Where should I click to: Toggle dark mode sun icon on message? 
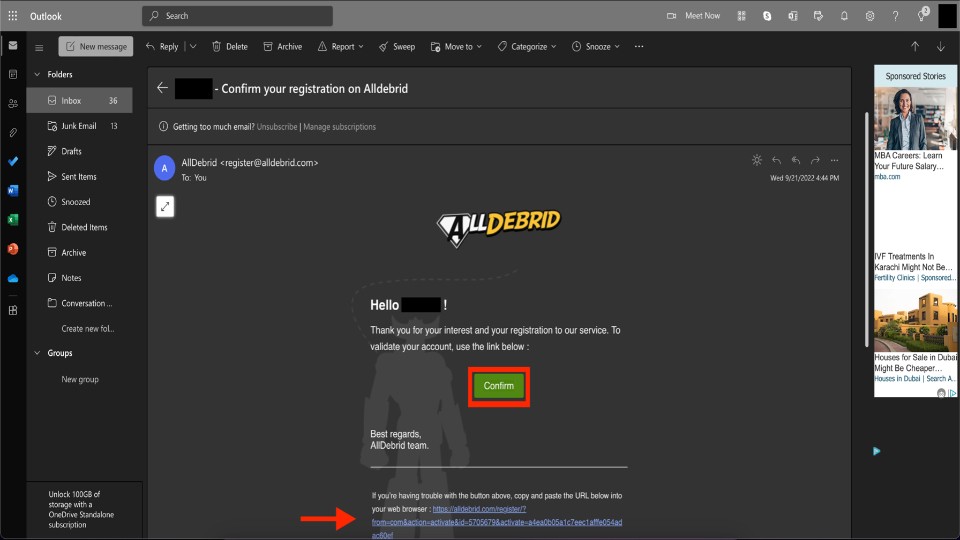click(757, 160)
